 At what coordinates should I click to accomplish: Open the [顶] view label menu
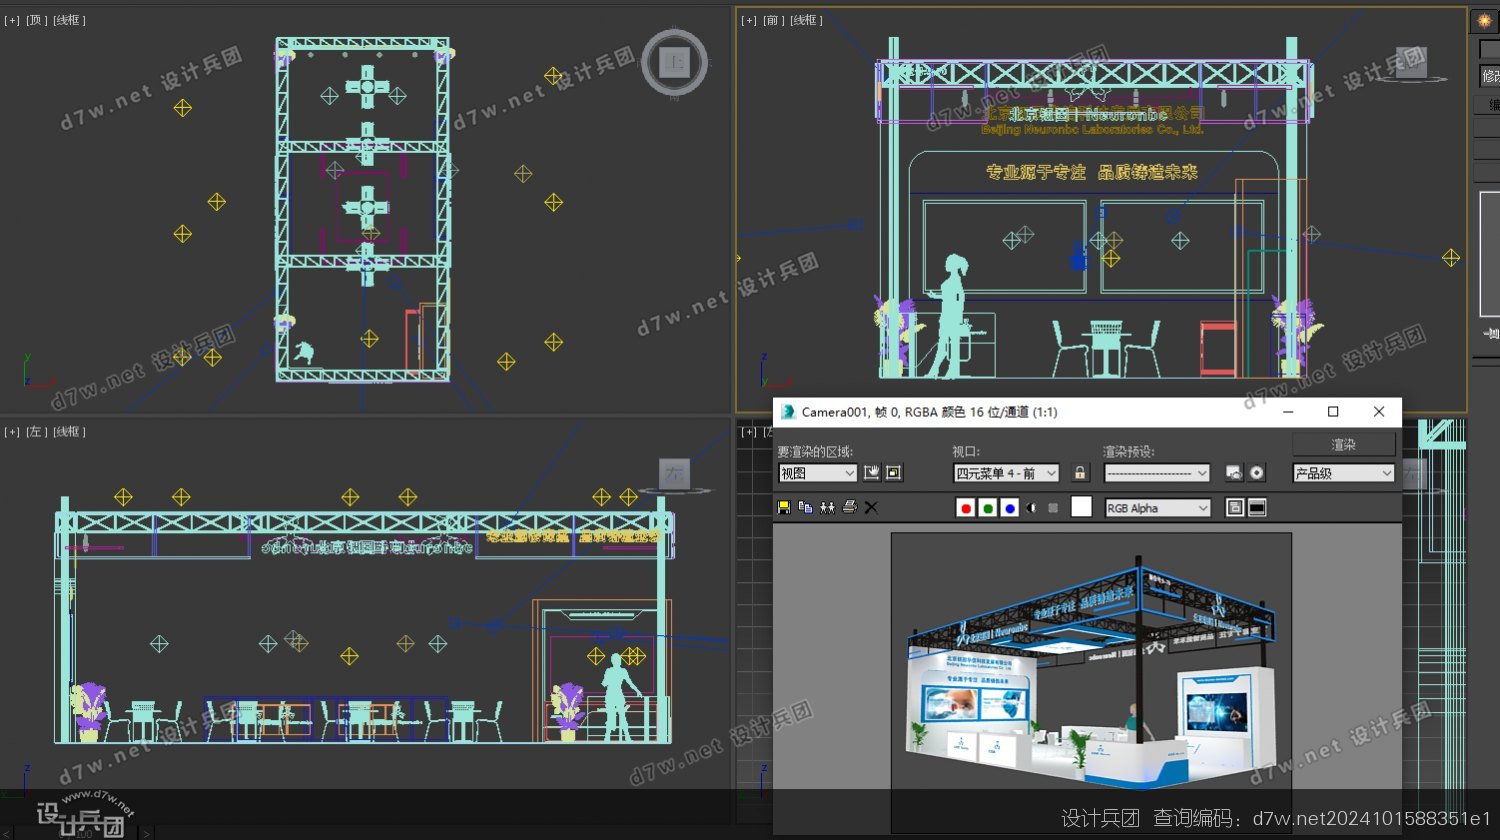pyautogui.click(x=36, y=20)
